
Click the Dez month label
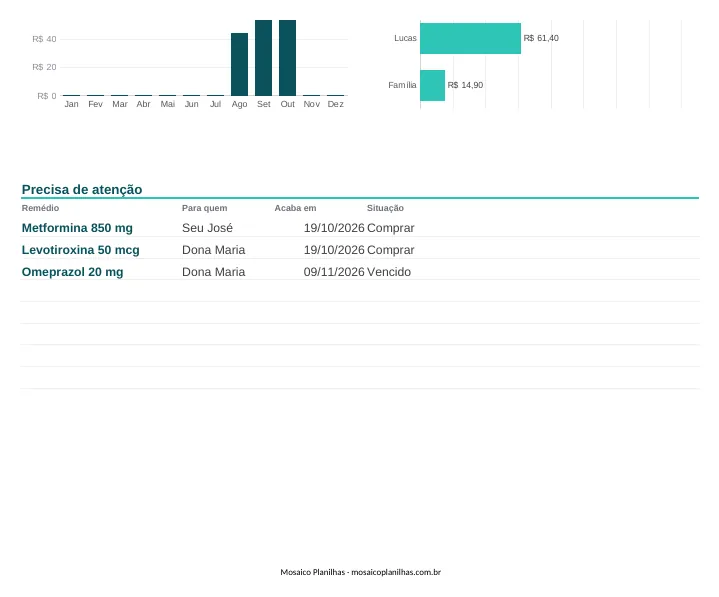[x=336, y=104]
